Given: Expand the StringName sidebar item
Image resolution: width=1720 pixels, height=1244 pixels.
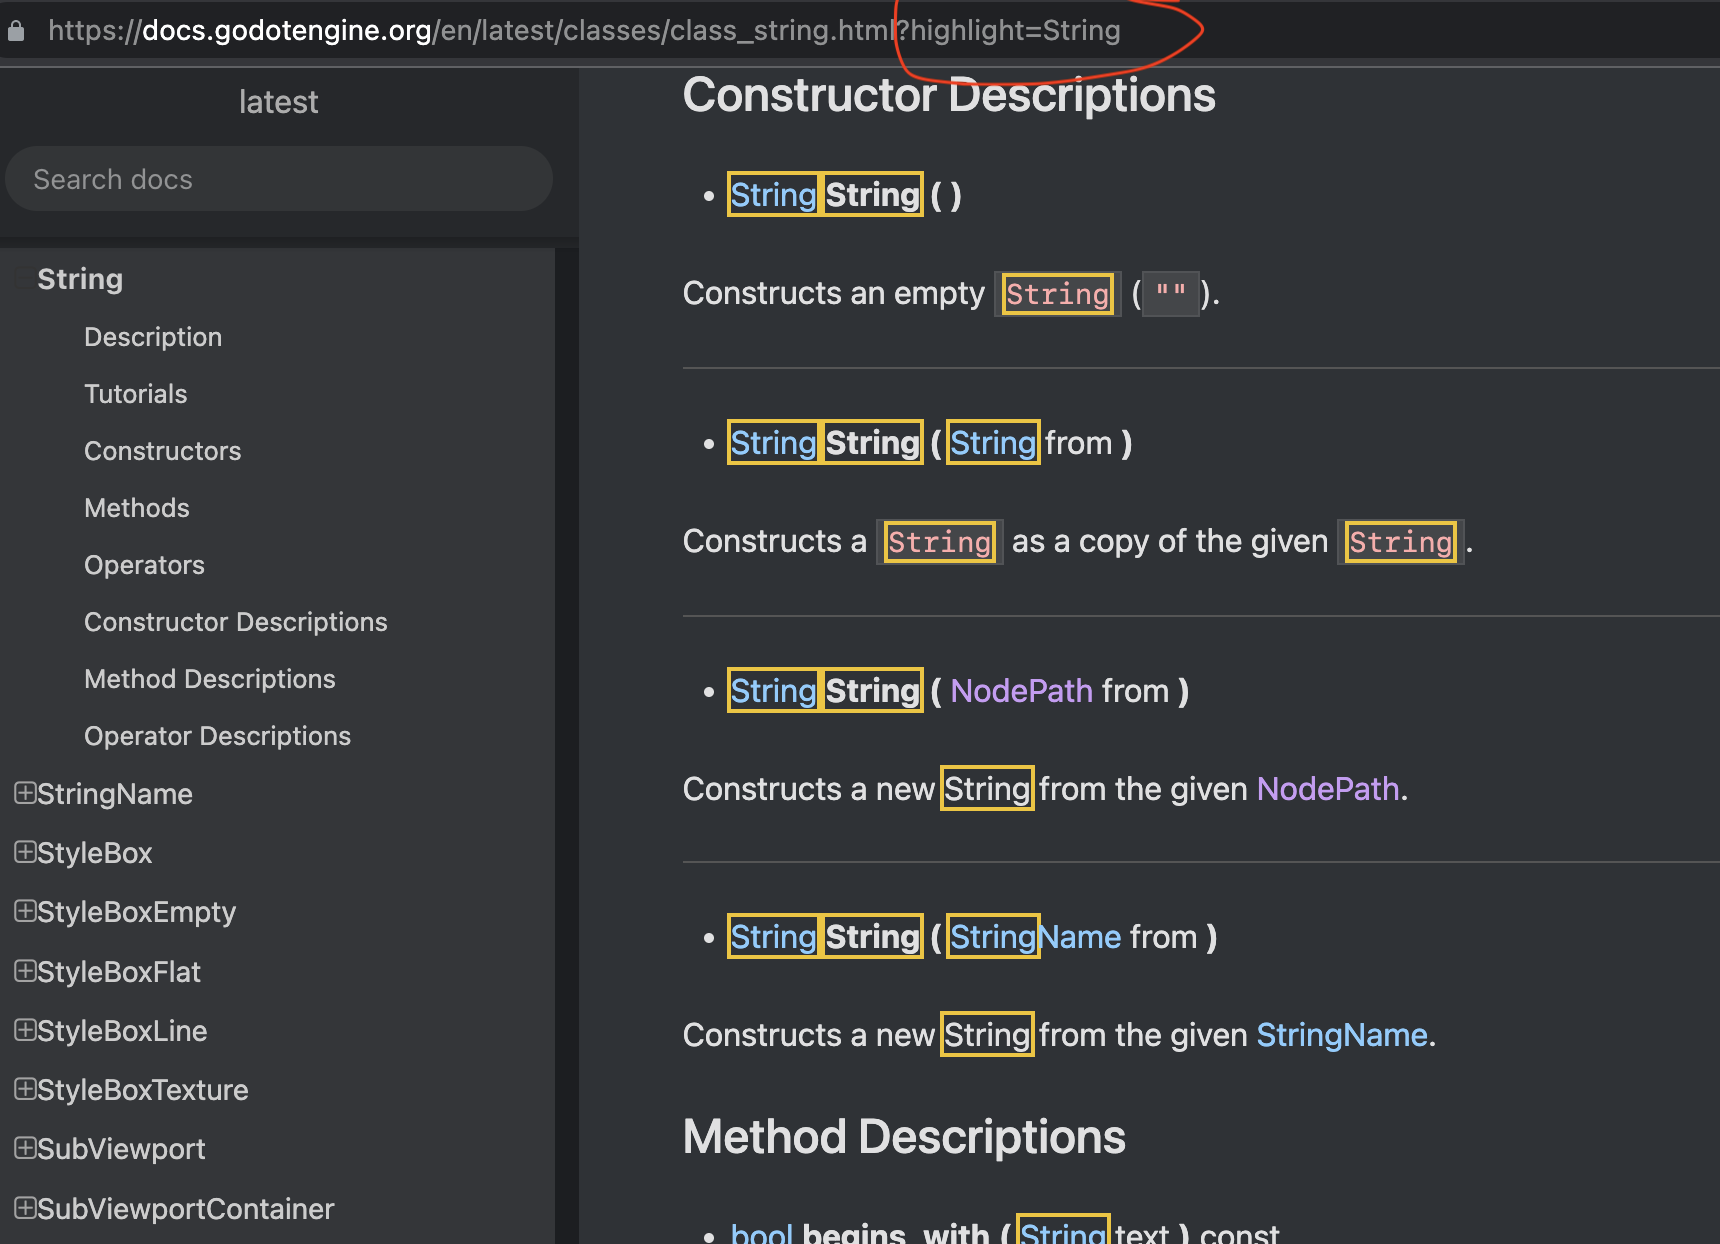Looking at the screenshot, I should 24,793.
